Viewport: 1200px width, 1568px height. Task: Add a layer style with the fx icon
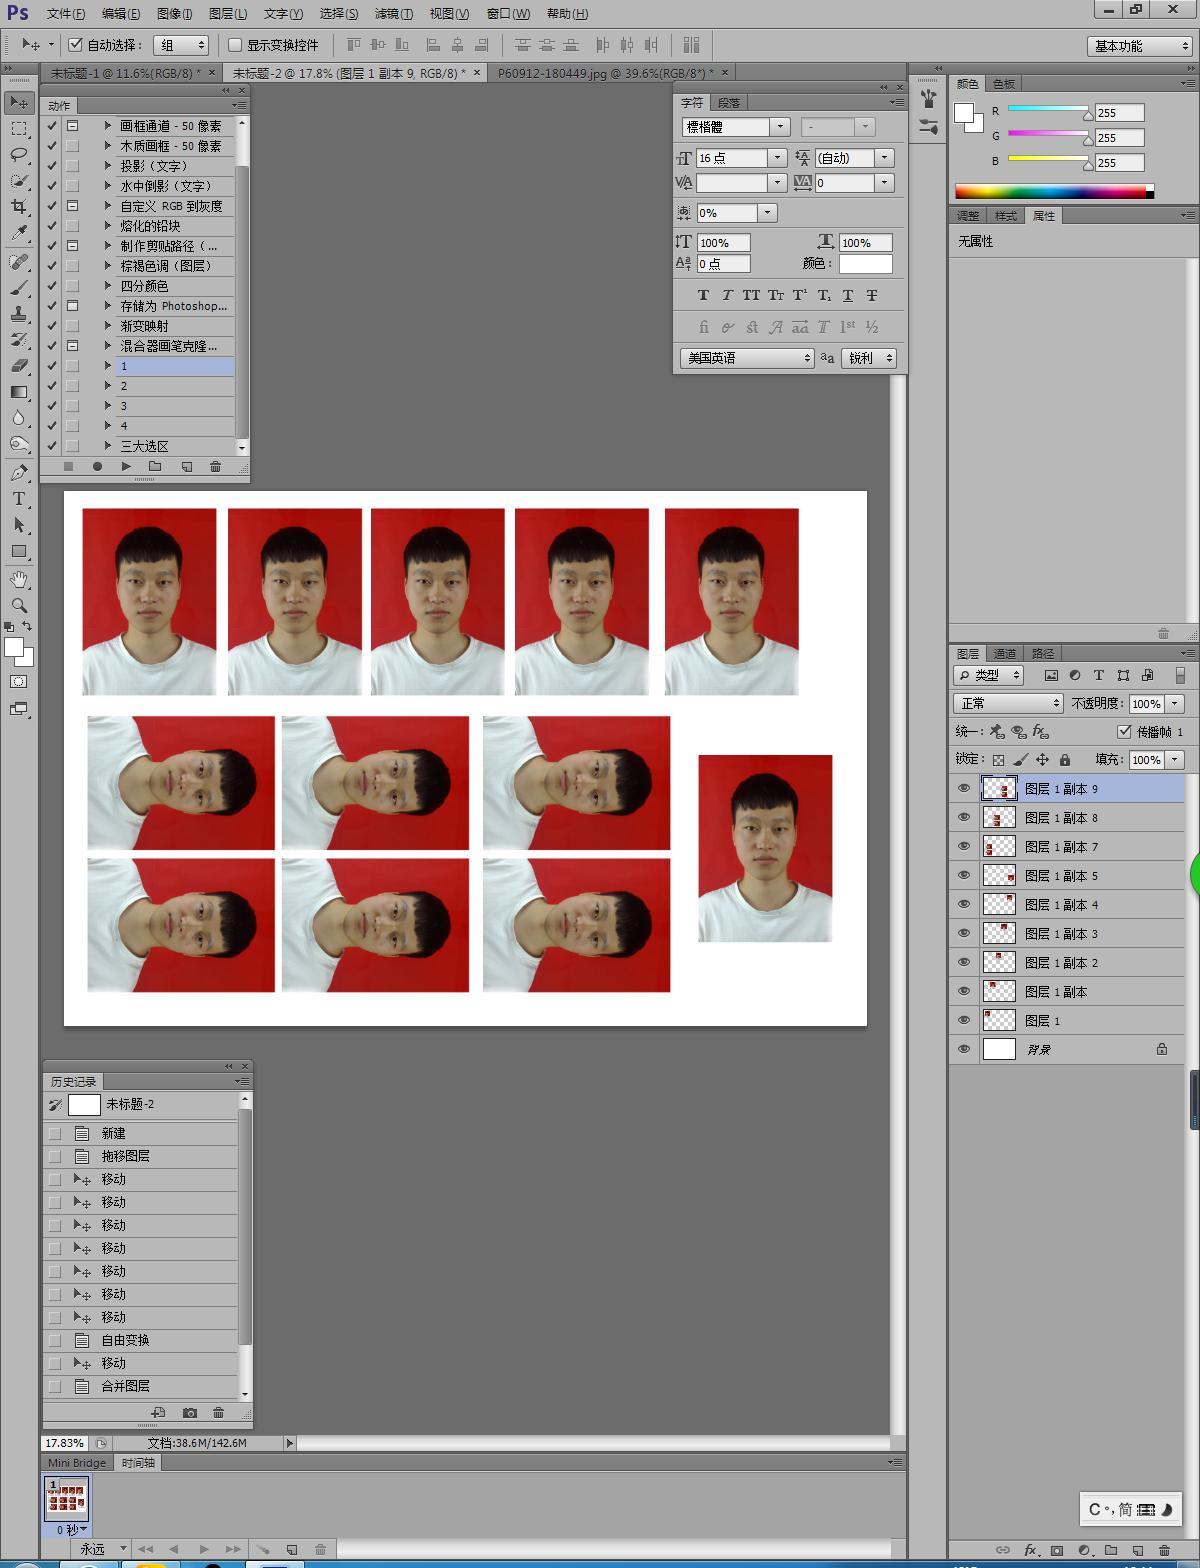1031,1550
